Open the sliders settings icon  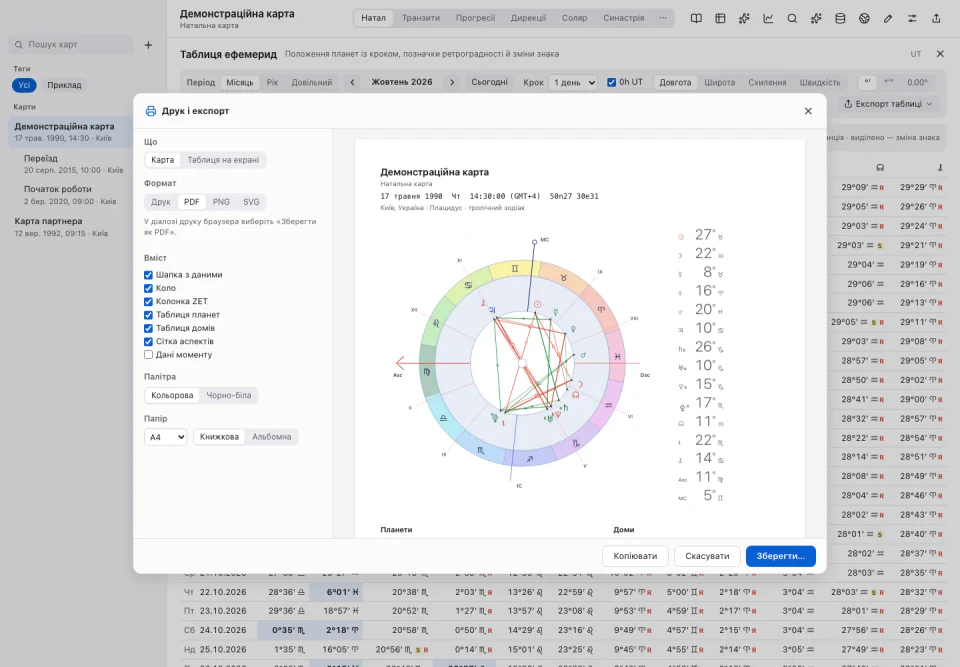click(912, 18)
